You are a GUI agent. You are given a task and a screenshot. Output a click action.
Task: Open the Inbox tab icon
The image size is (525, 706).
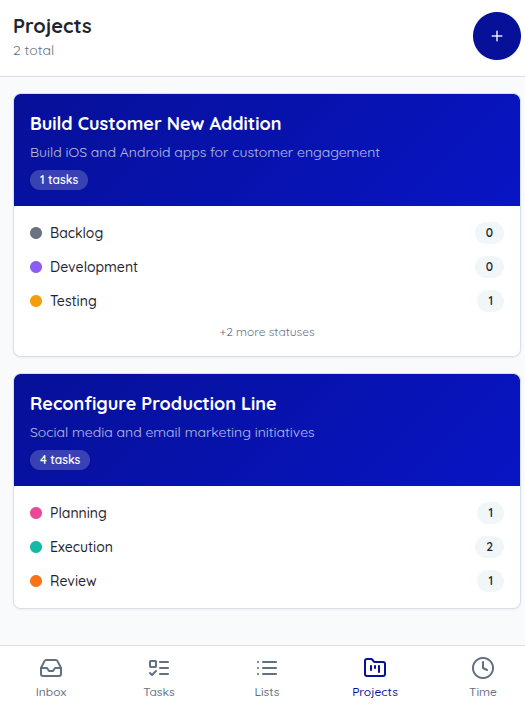click(x=51, y=668)
